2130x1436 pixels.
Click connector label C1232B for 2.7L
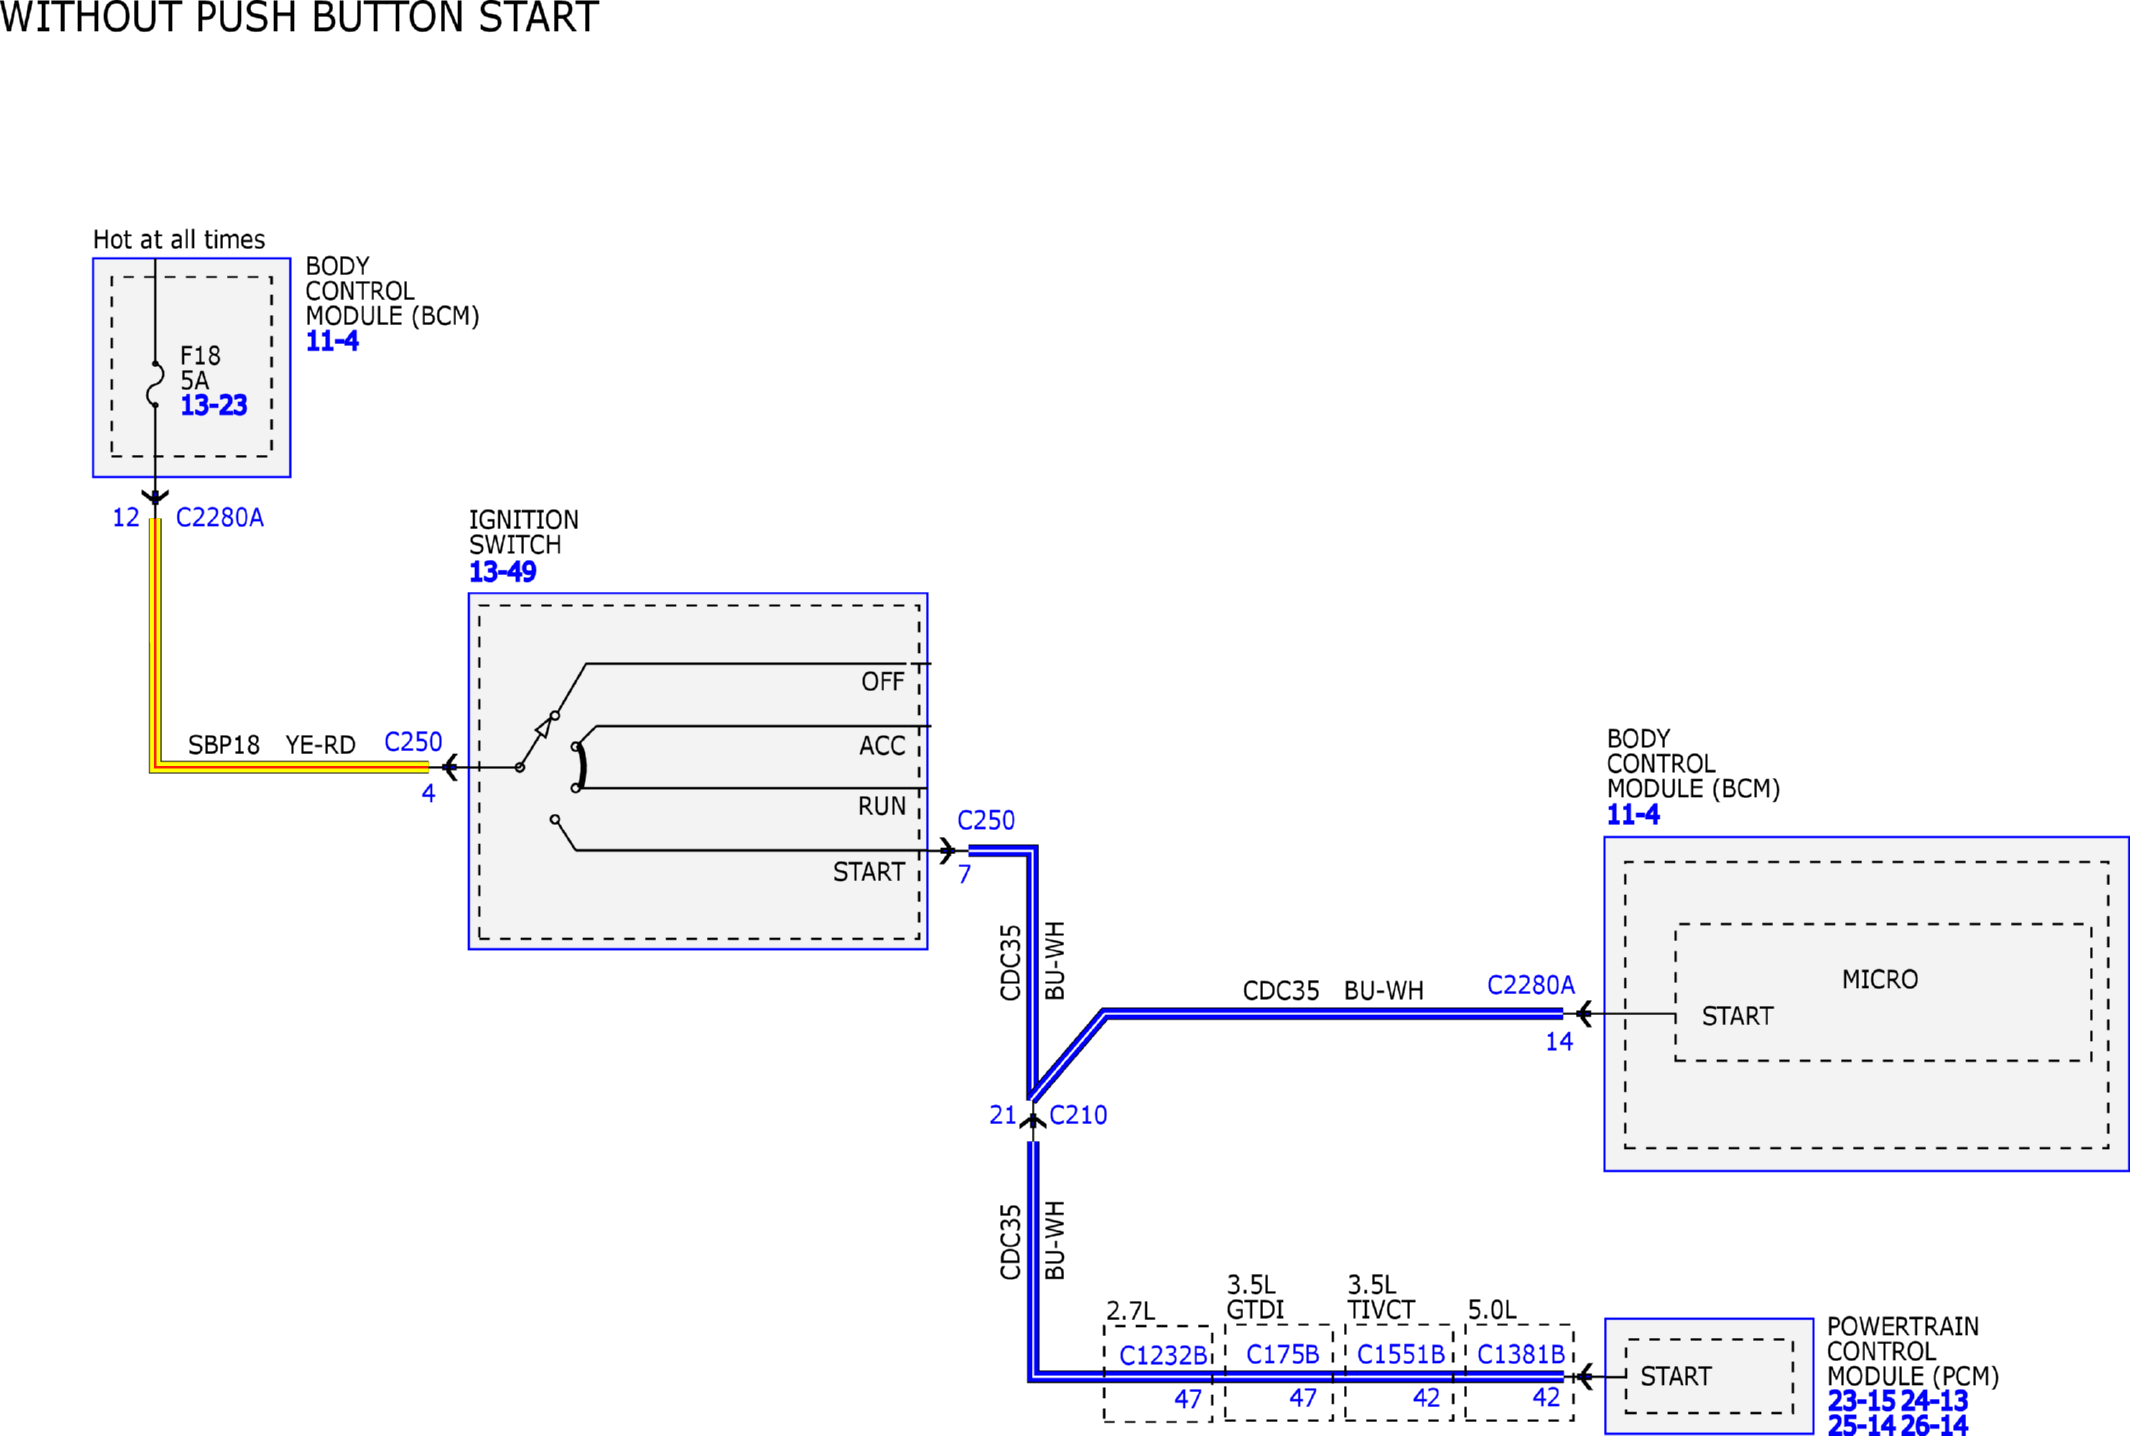point(1163,1355)
